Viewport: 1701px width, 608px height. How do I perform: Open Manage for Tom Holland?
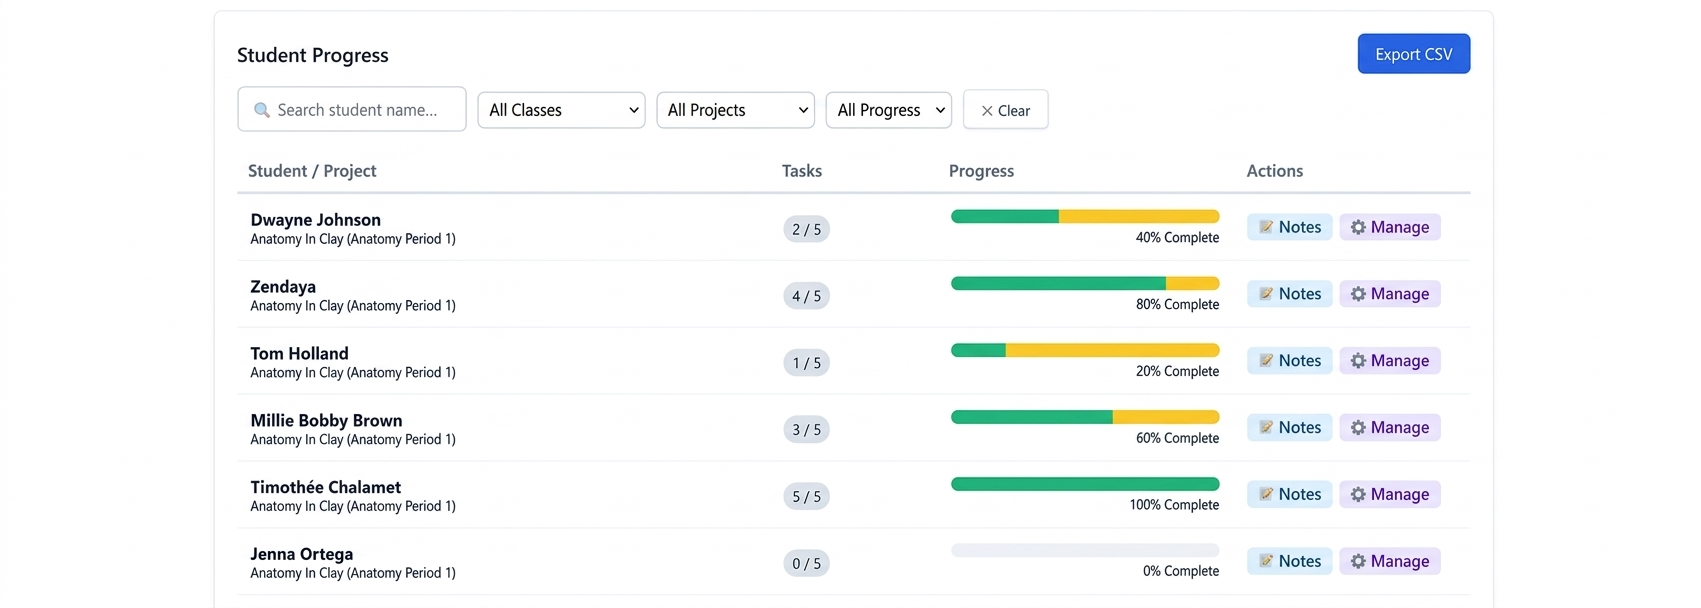[x=1390, y=361]
